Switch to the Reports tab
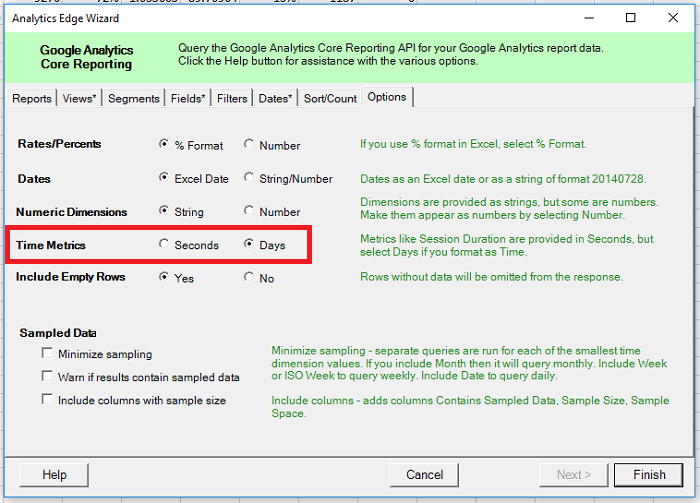This screenshot has height=503, width=700. (32, 98)
